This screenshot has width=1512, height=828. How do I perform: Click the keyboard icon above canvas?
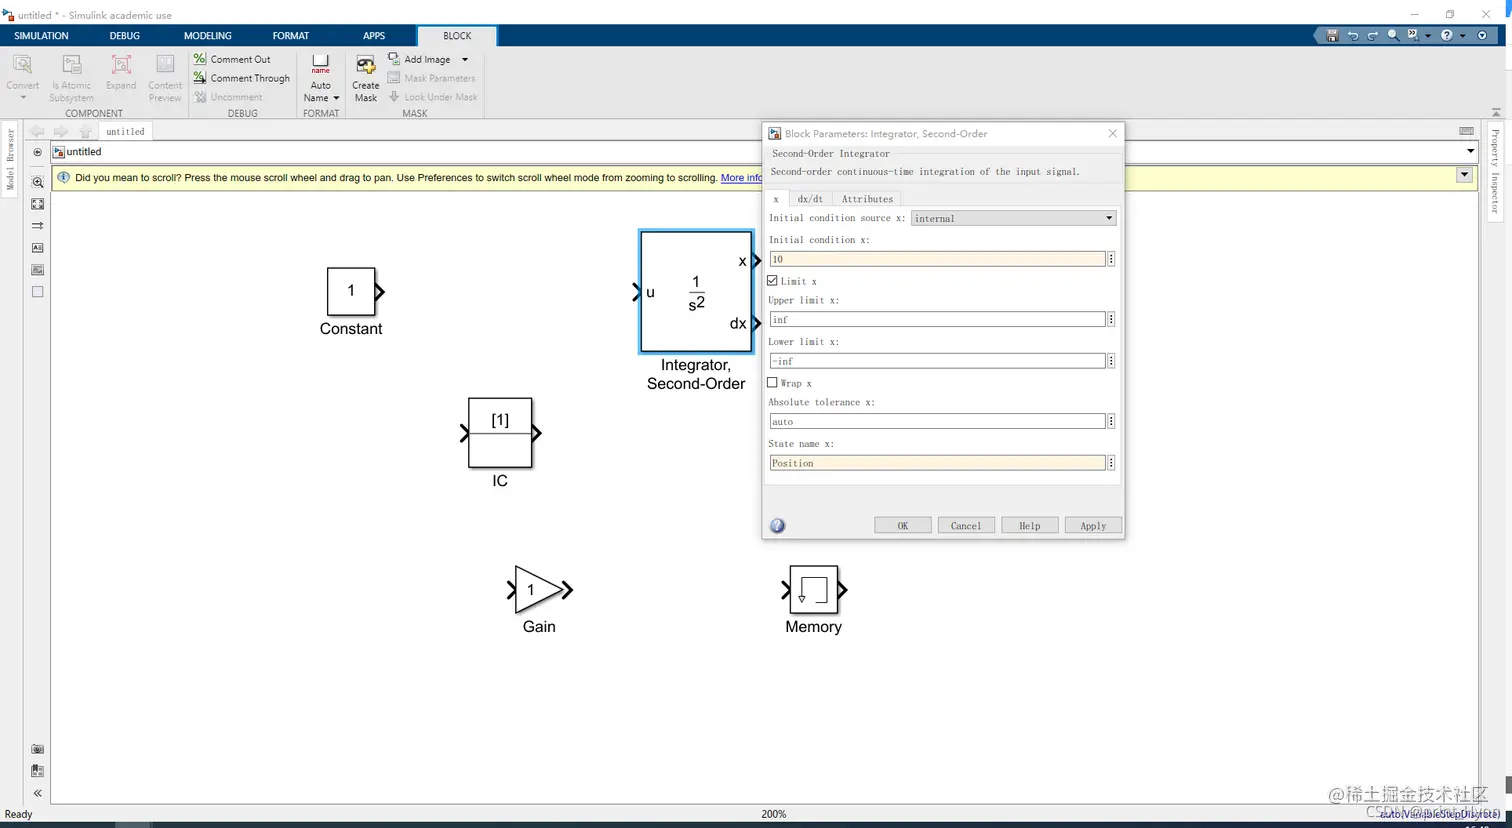(1466, 131)
